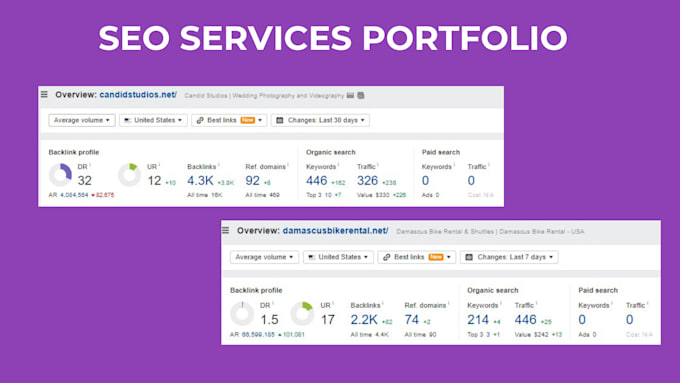The height and width of the screenshot is (383, 680).
Task: Click Backlink profile heading in damascusbikerental panel
Action: (x=256, y=290)
